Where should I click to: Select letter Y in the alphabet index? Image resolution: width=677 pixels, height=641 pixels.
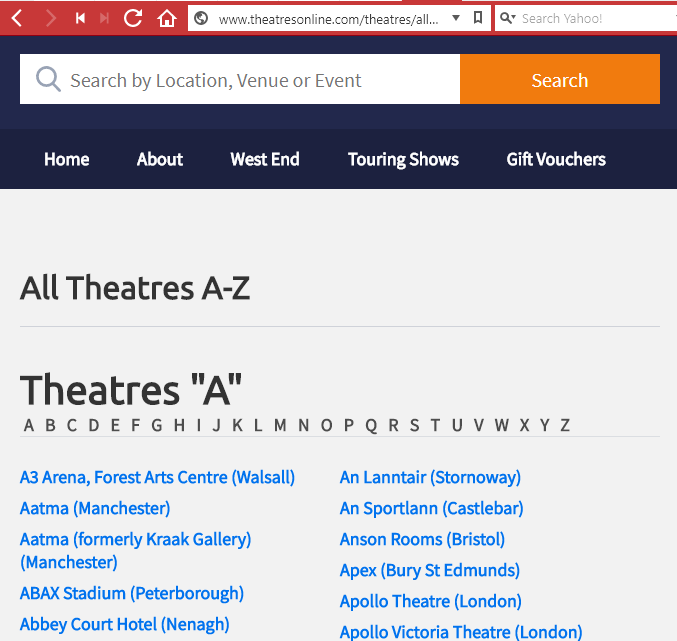545,425
